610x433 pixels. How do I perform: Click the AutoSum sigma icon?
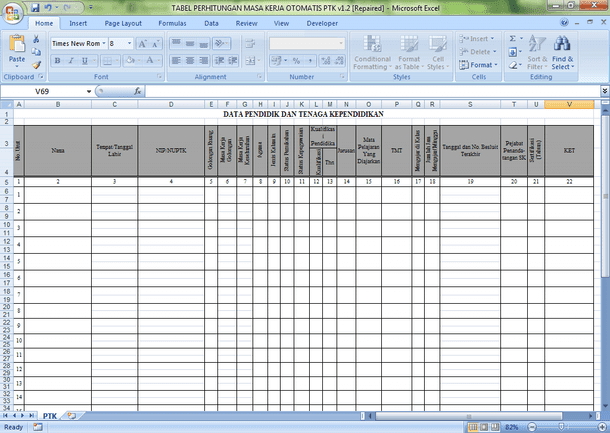tap(513, 39)
